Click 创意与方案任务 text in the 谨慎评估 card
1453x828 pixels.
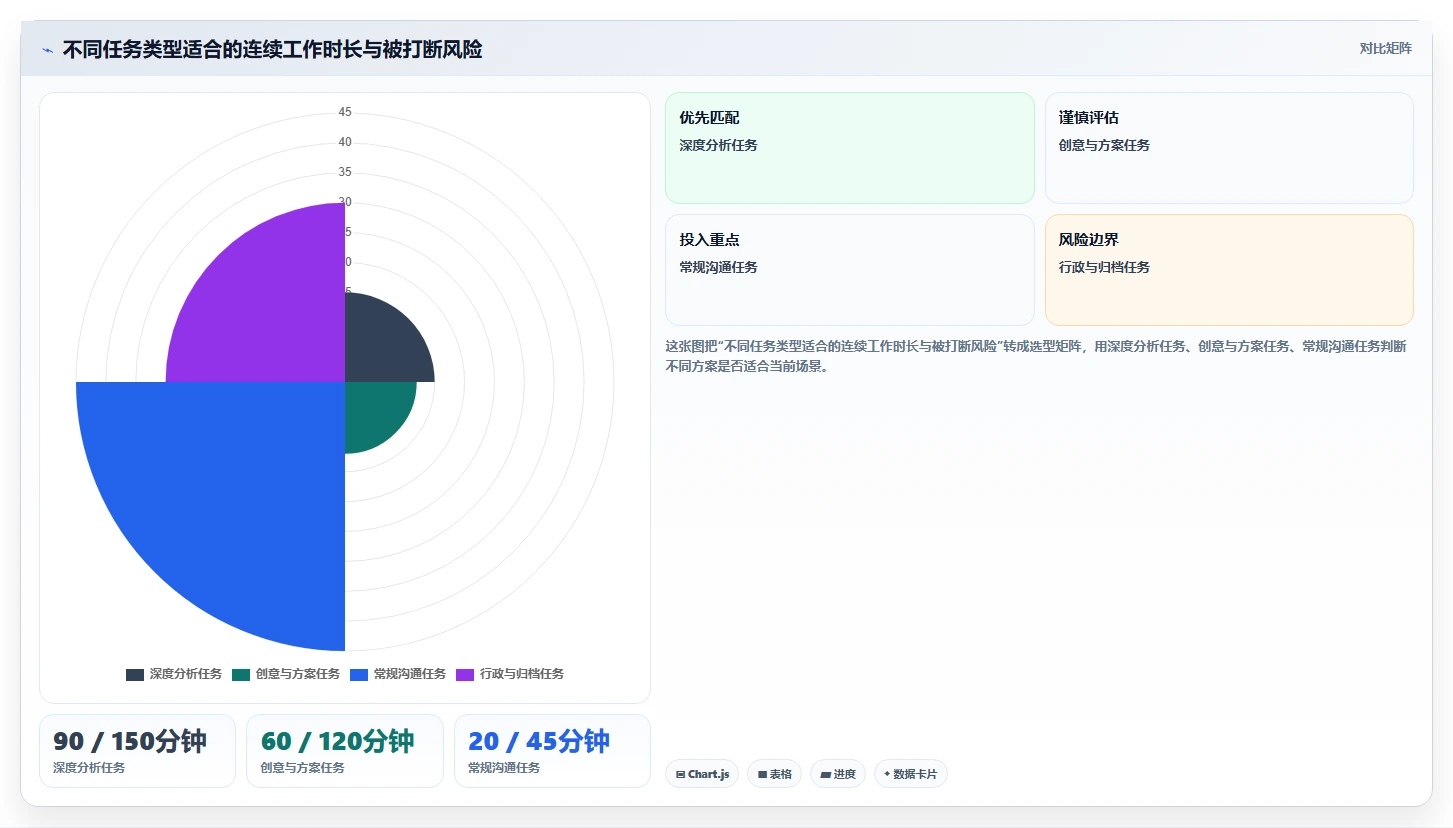pyautogui.click(x=1104, y=145)
